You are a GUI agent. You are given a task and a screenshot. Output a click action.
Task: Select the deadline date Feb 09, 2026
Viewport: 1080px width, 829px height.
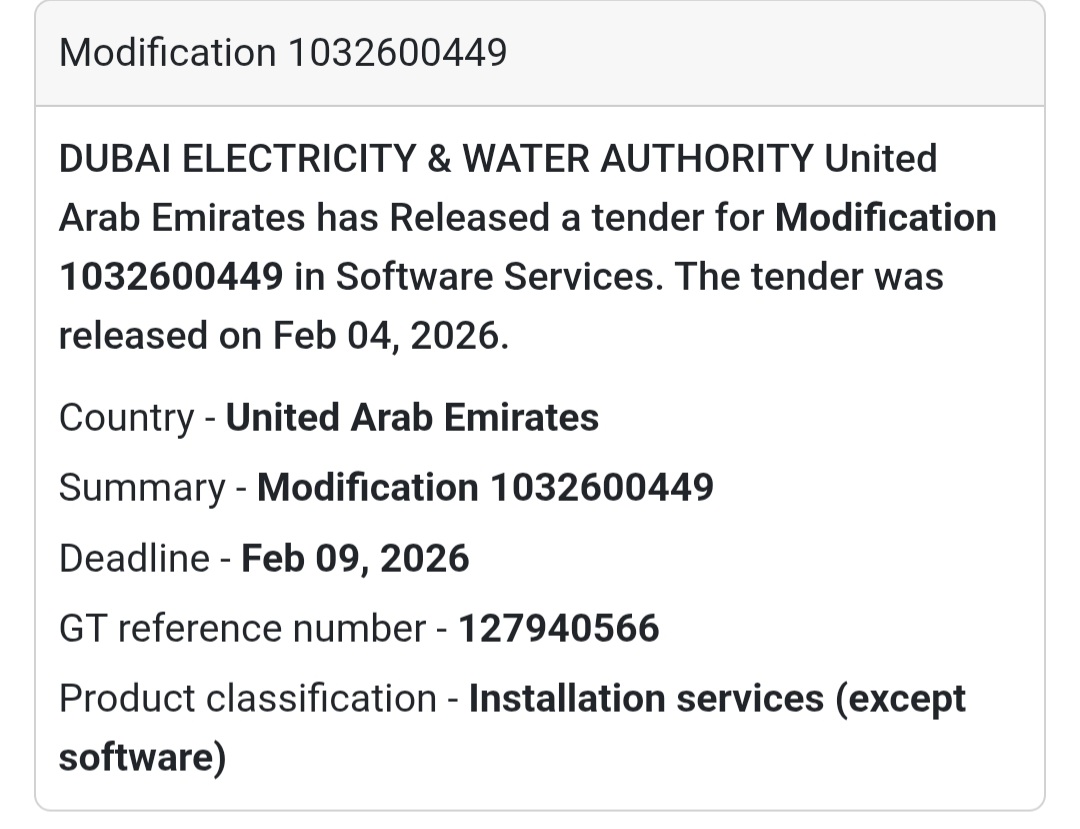click(x=355, y=558)
